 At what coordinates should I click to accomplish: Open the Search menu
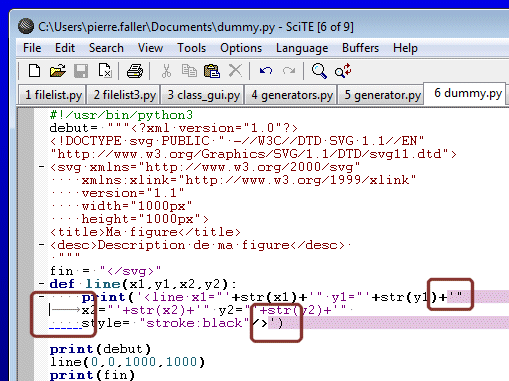[106, 48]
